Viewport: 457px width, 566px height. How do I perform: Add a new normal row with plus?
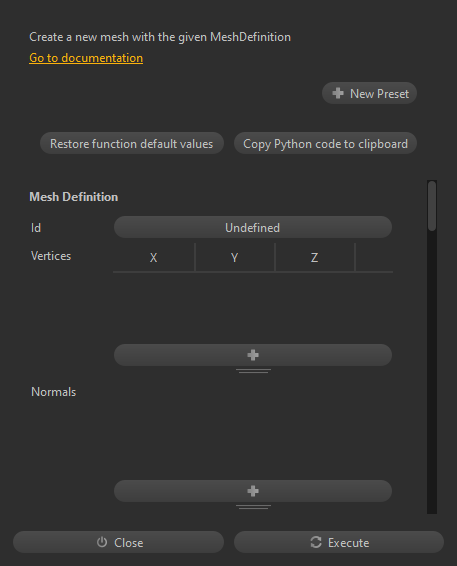click(253, 491)
